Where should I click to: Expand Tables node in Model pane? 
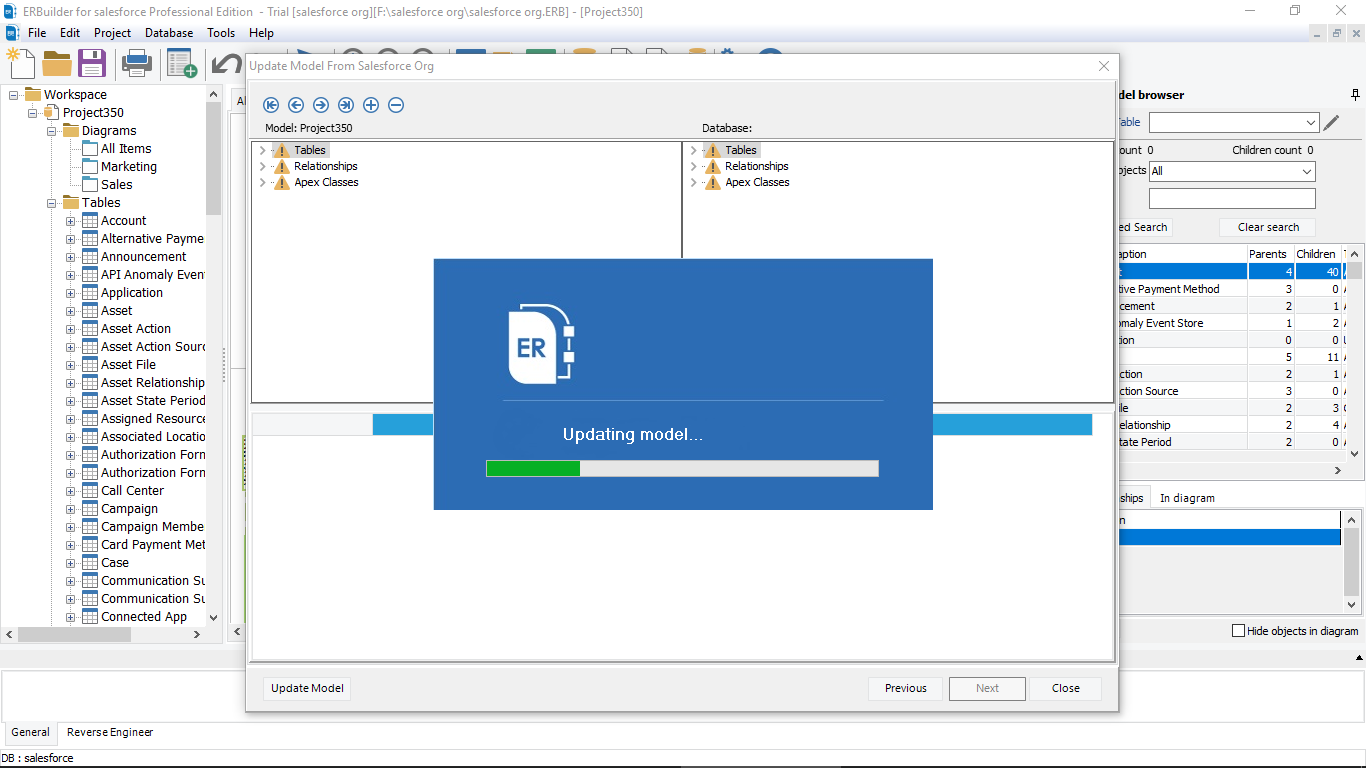(262, 151)
